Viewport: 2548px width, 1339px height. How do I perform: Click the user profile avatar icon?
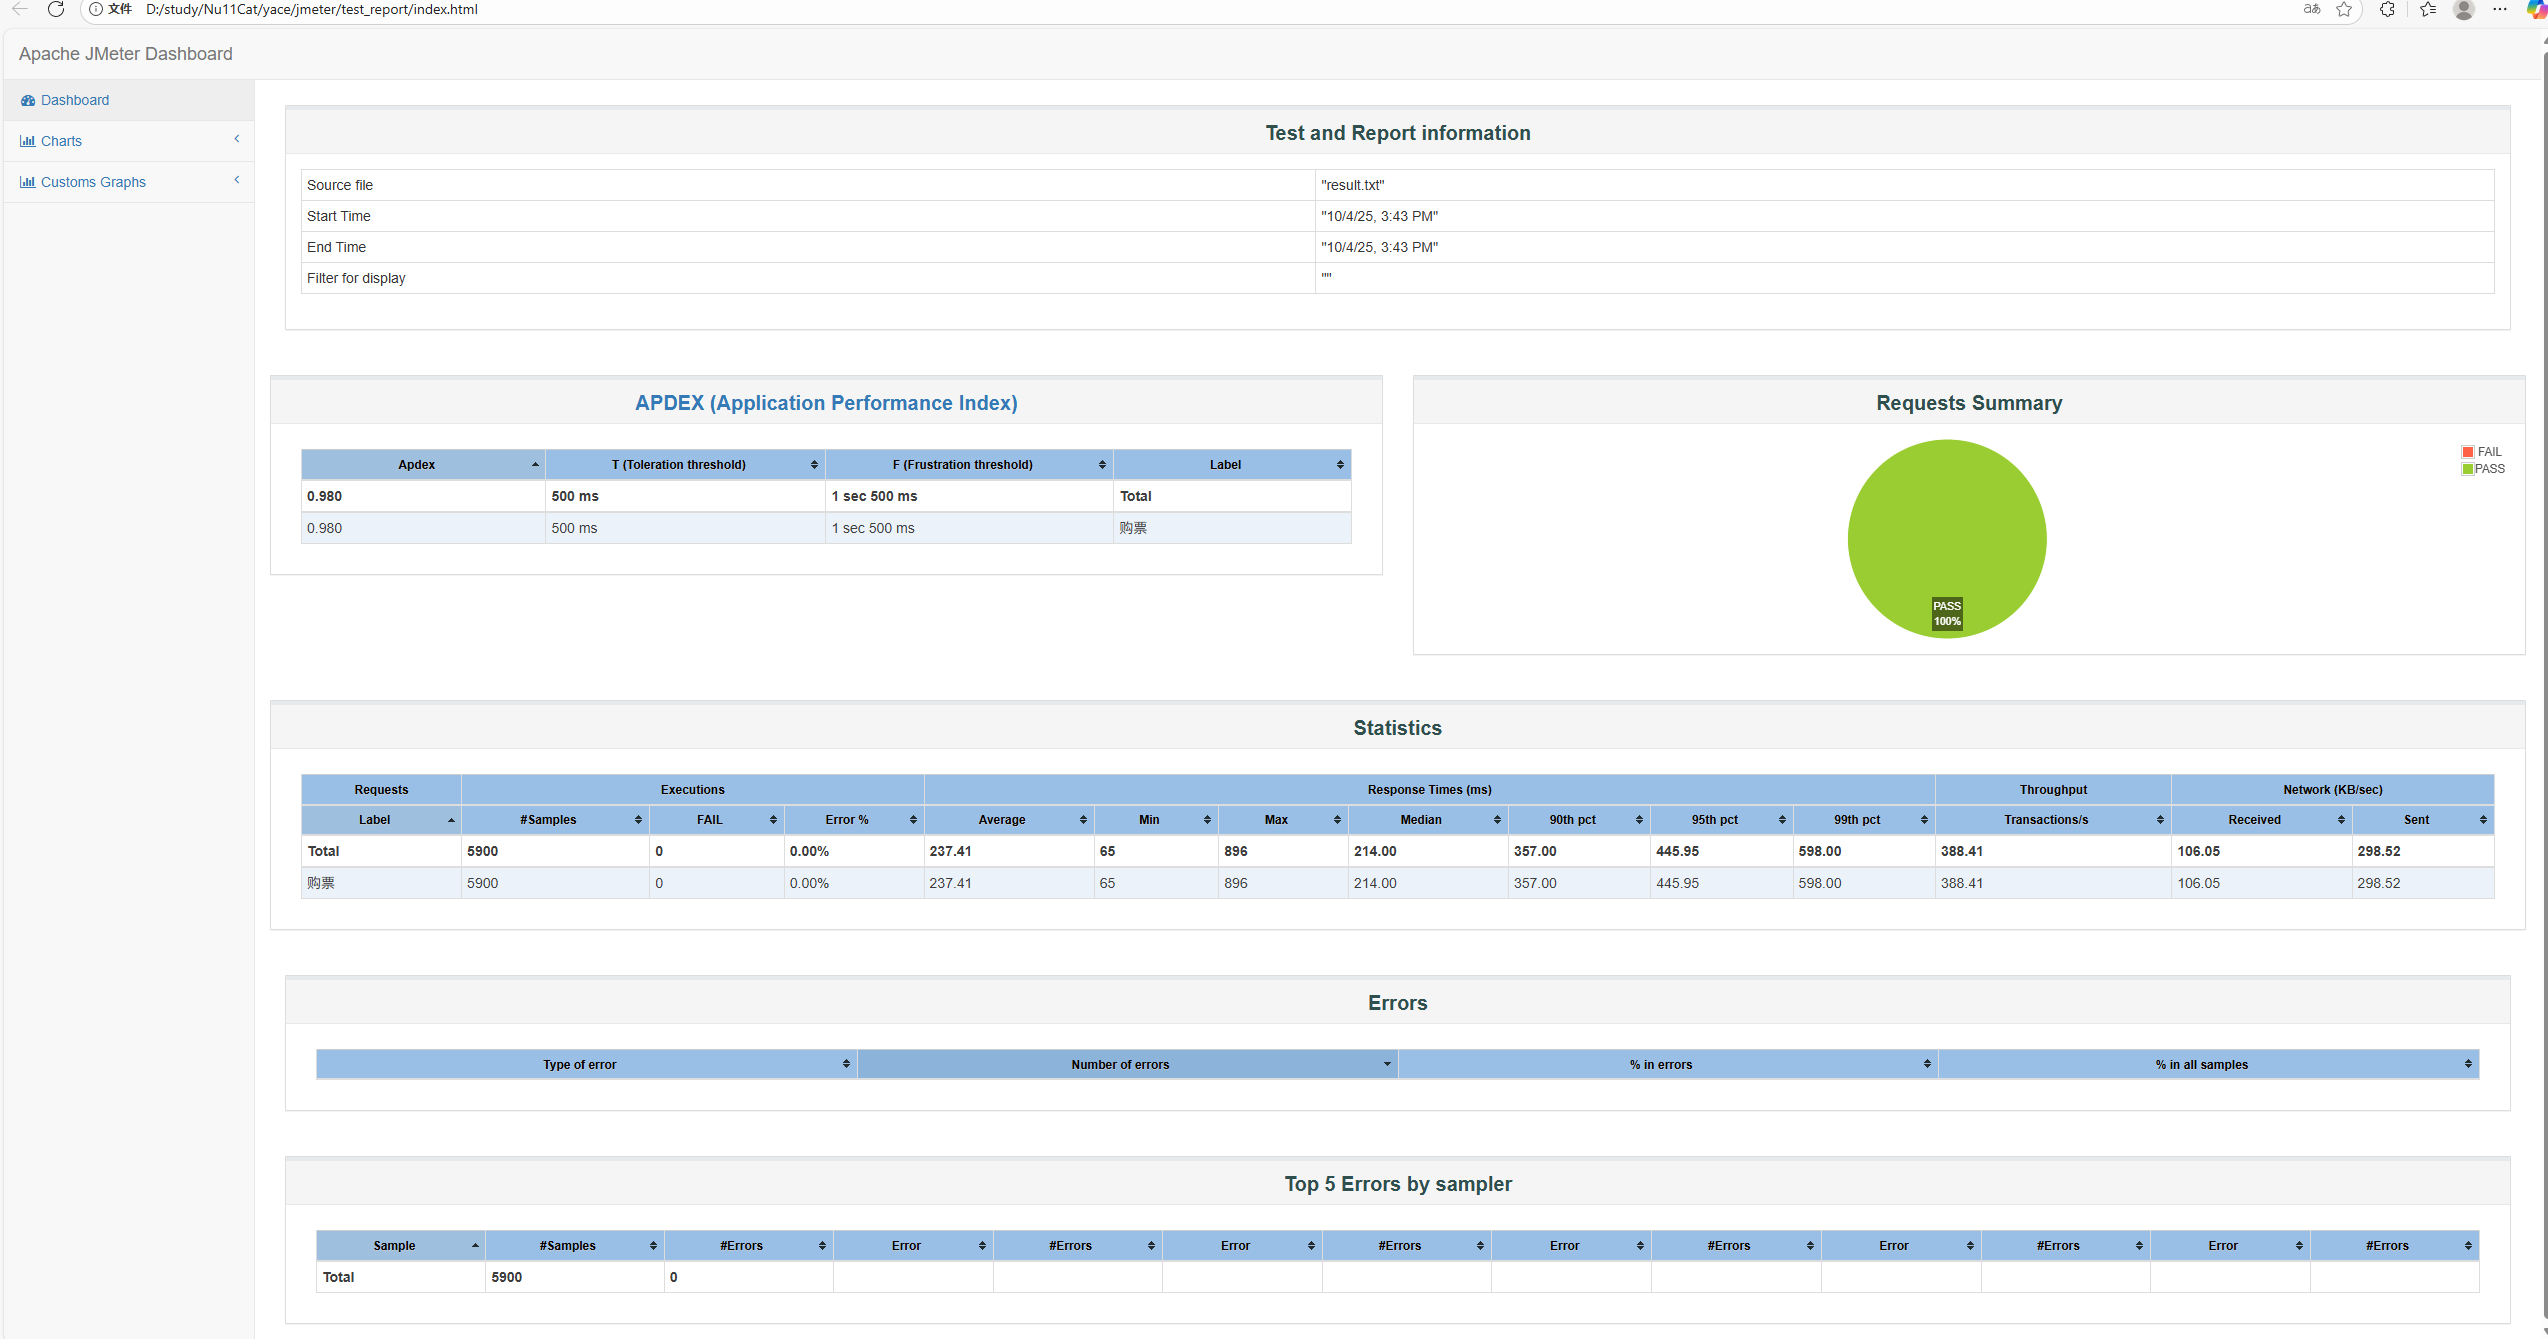[2464, 9]
